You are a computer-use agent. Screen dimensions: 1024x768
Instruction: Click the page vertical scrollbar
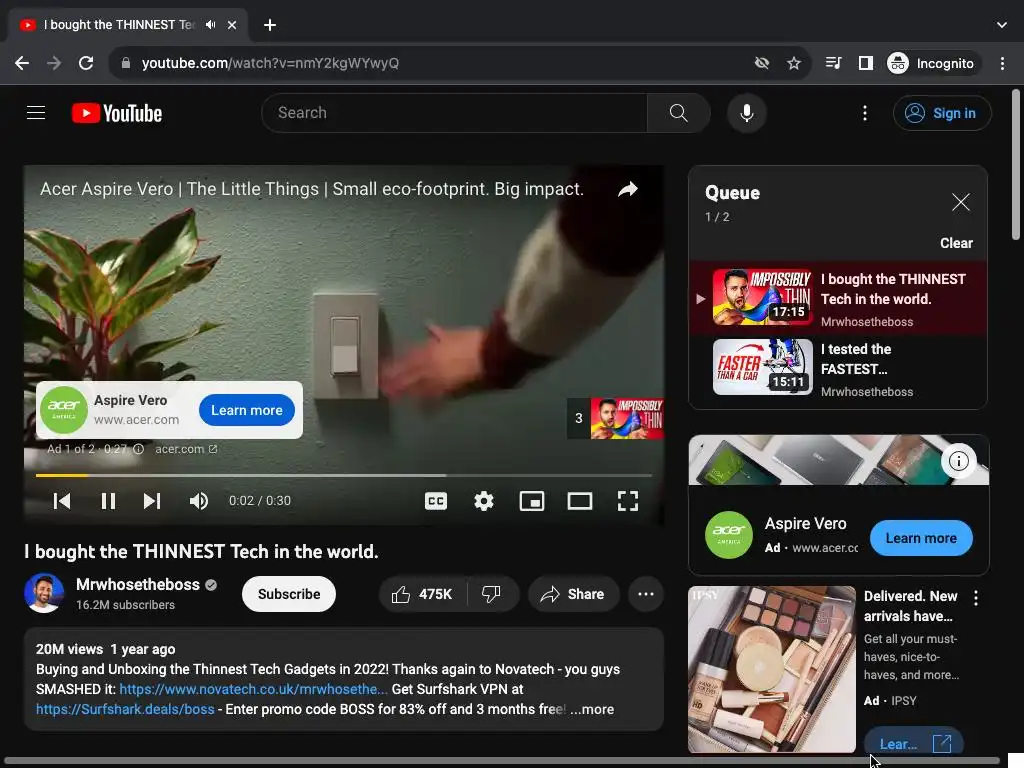pyautogui.click(x=1016, y=165)
